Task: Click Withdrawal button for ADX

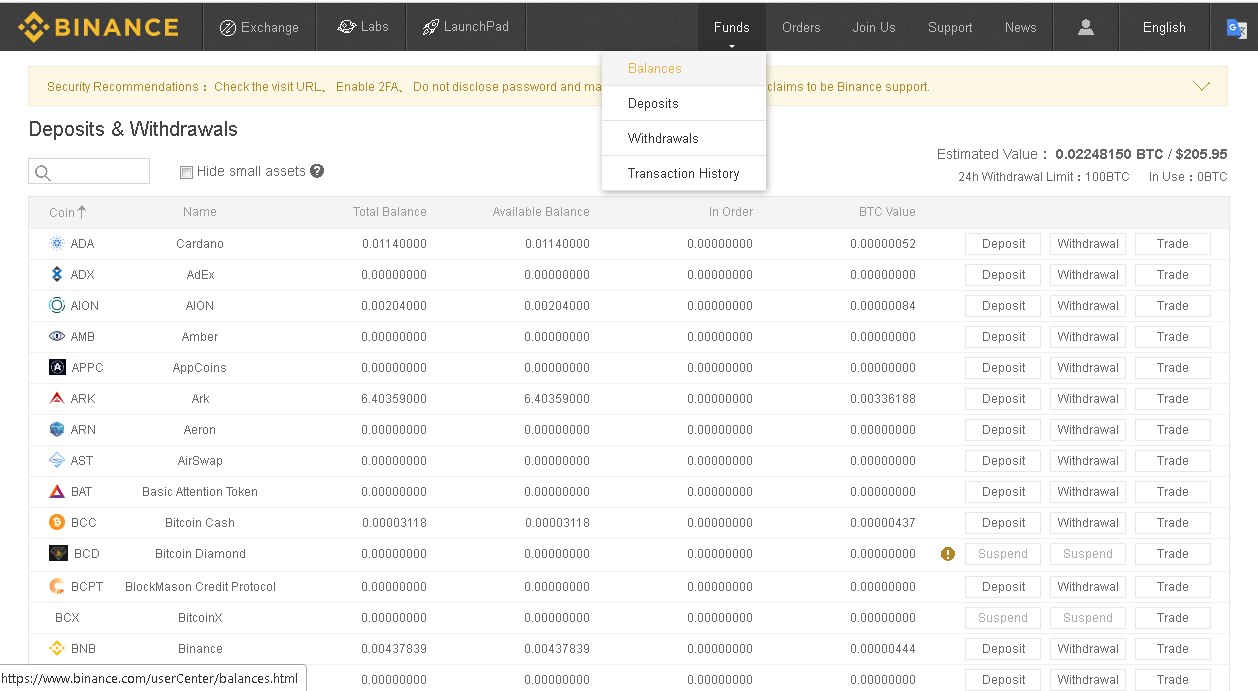Action: (1088, 275)
